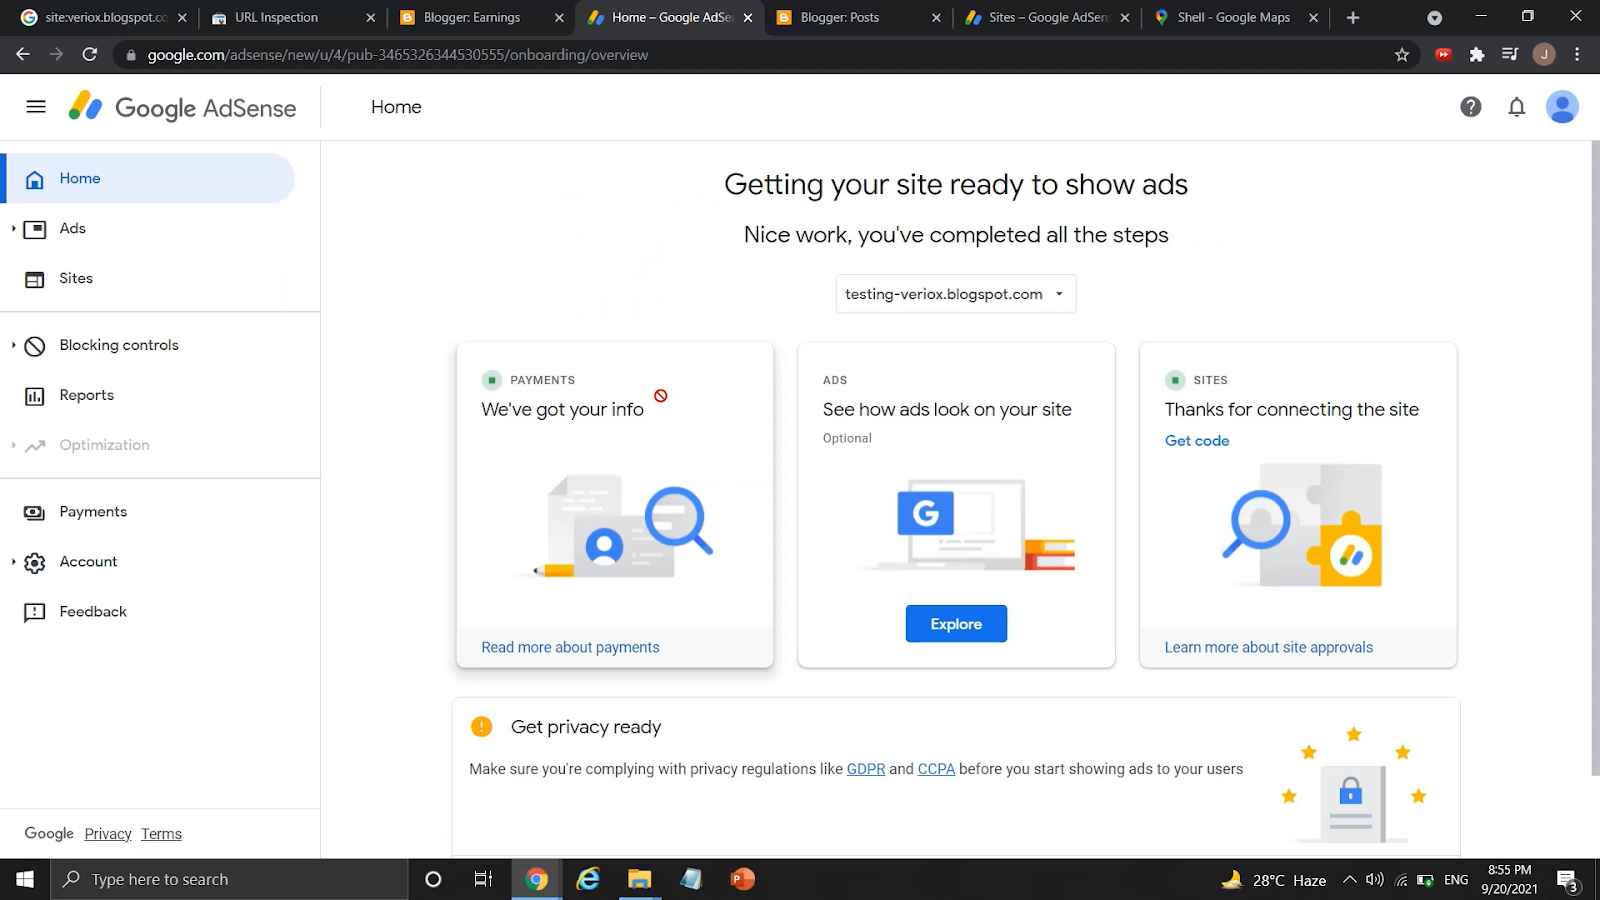The height and width of the screenshot is (900, 1600).
Task: Open the Privacy footer link
Action: pos(108,834)
